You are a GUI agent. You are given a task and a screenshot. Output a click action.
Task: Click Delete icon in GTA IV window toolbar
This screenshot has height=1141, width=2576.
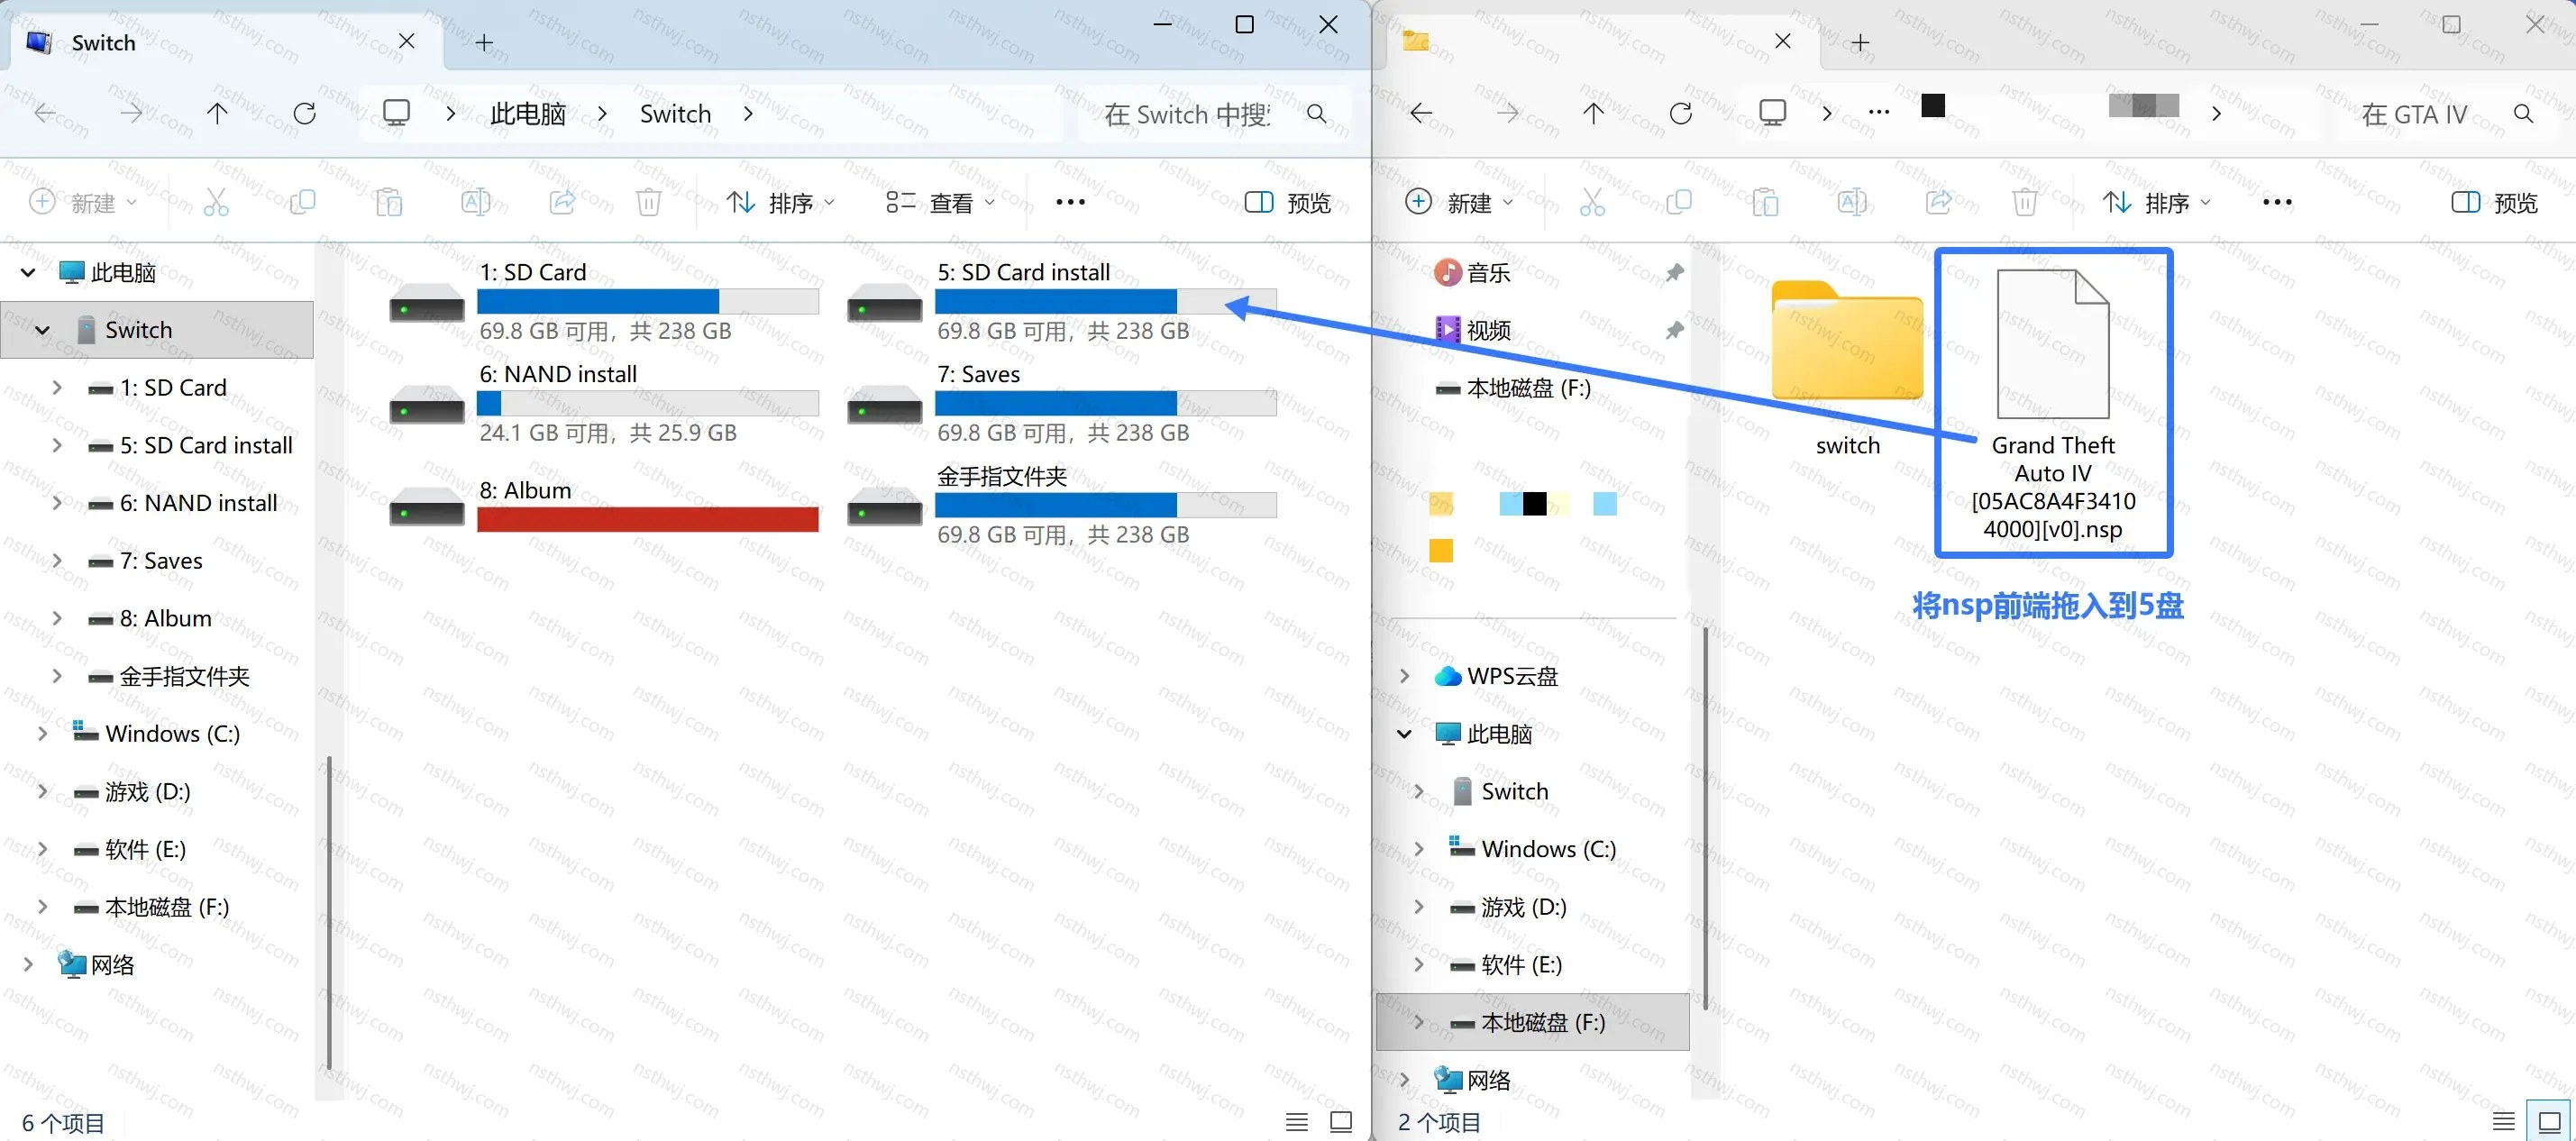tap(2025, 202)
